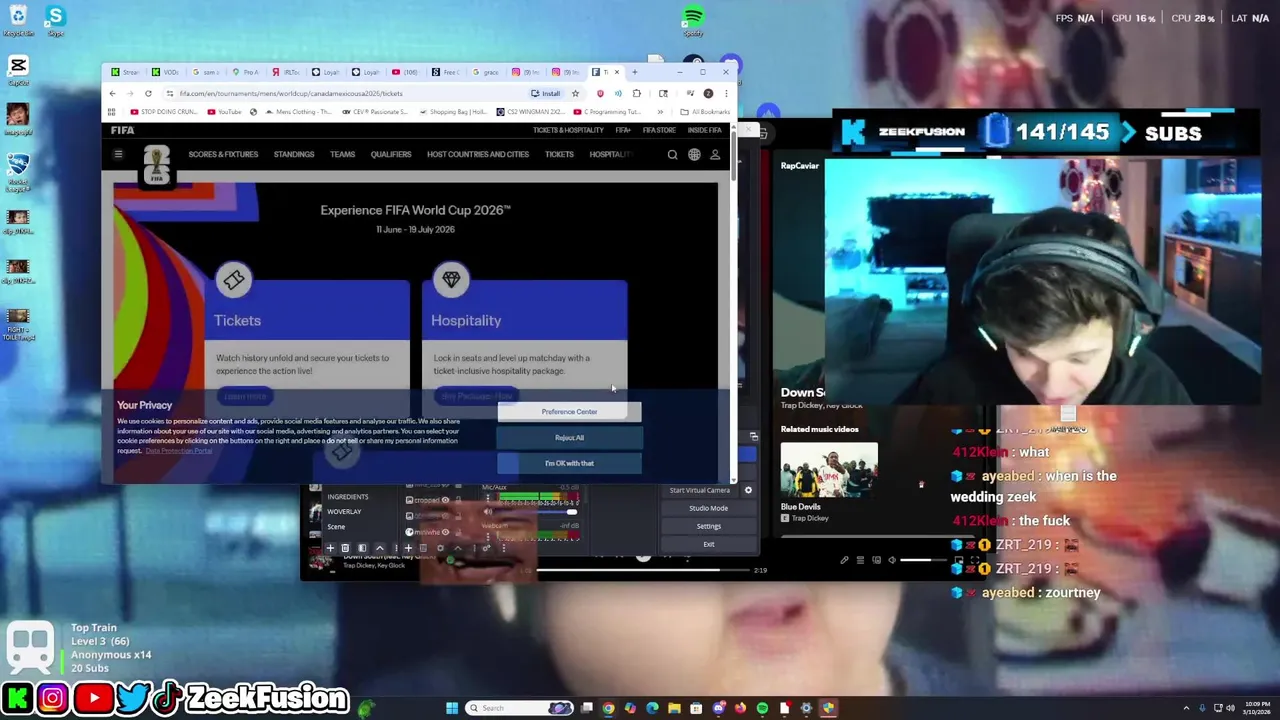Viewport: 1280px width, 720px height.
Task: Open Google Chrome from the taskbar
Action: click(608, 708)
